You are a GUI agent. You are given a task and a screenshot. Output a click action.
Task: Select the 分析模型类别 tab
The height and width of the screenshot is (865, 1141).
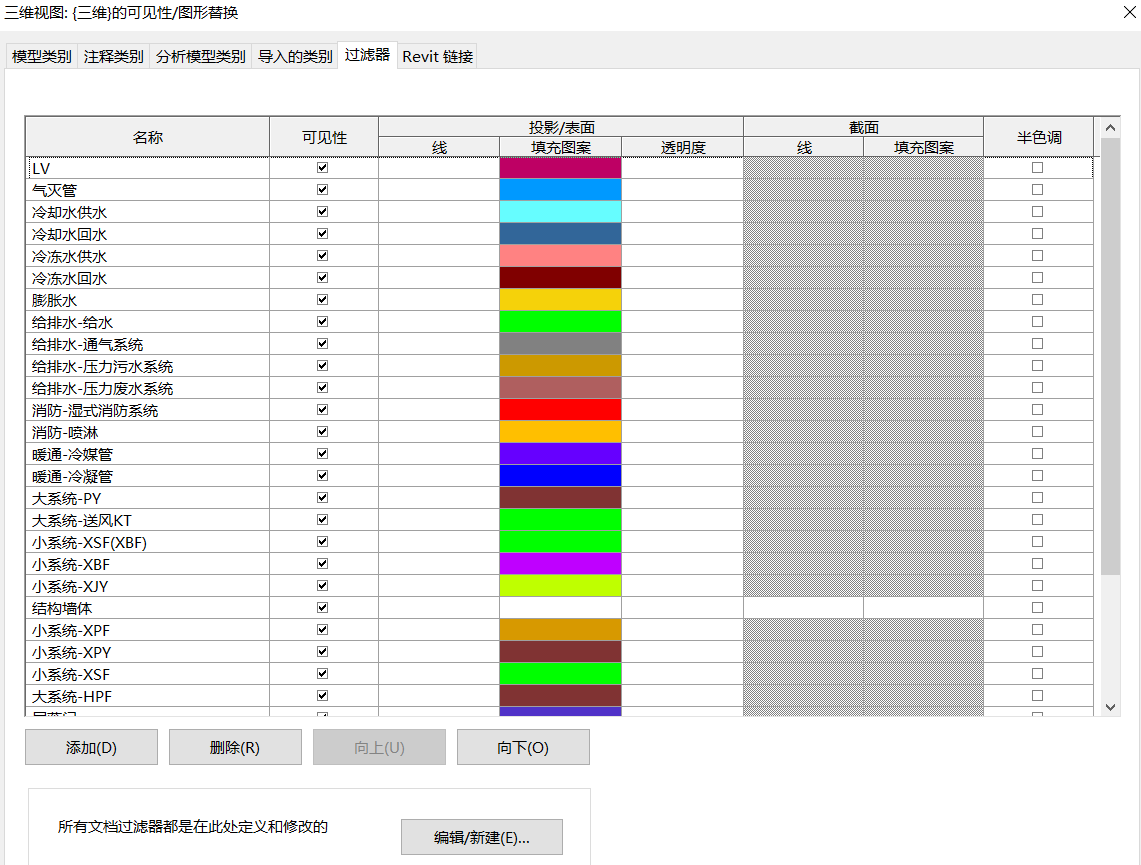tap(201, 56)
